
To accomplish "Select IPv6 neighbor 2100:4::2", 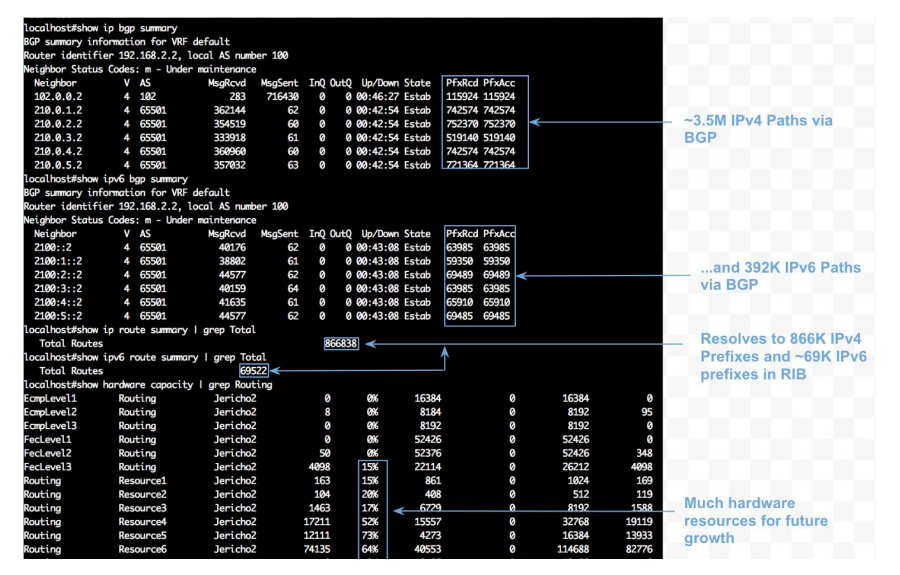I will [58, 302].
